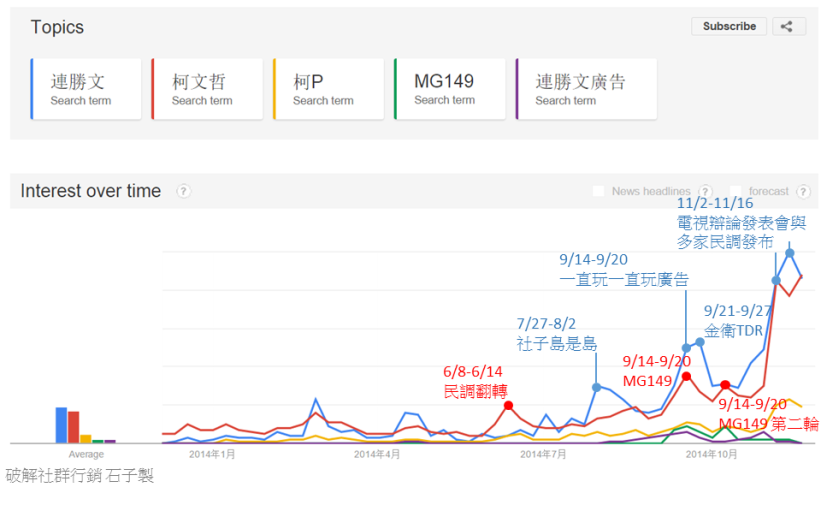Toggle the forecast checkbox

[736, 191]
